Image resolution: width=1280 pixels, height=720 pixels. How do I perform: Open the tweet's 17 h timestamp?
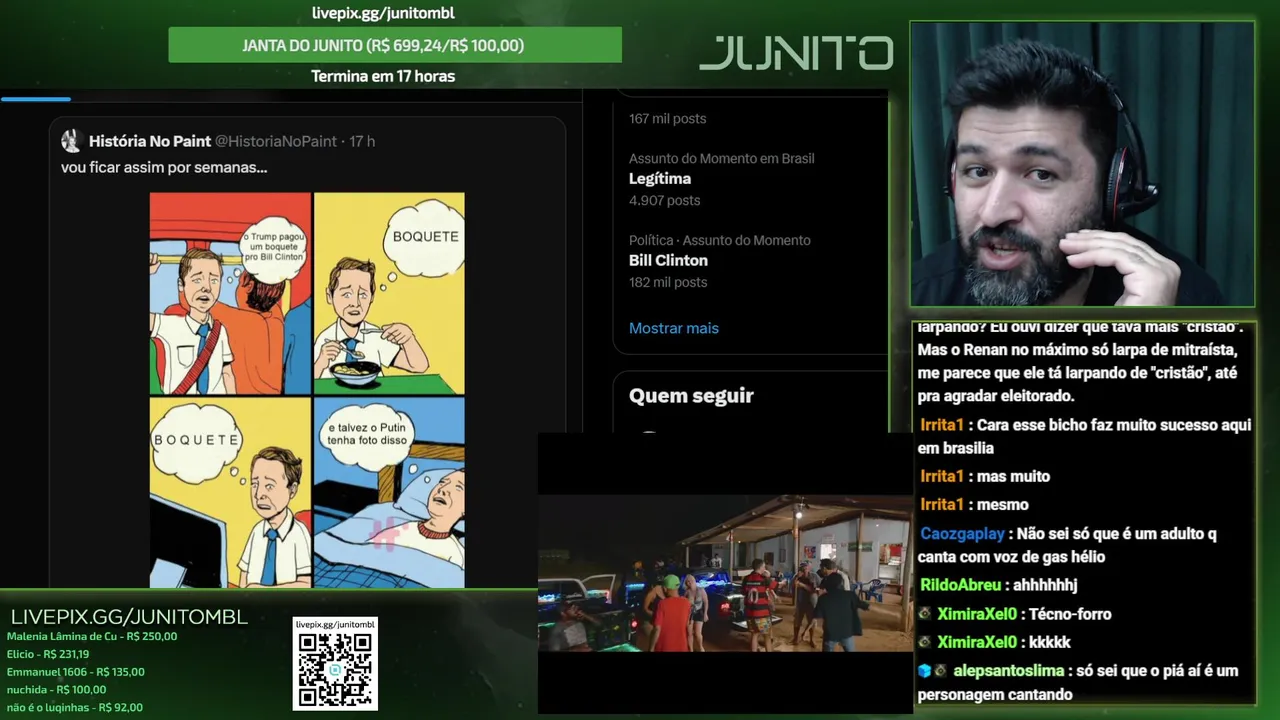[x=362, y=141]
